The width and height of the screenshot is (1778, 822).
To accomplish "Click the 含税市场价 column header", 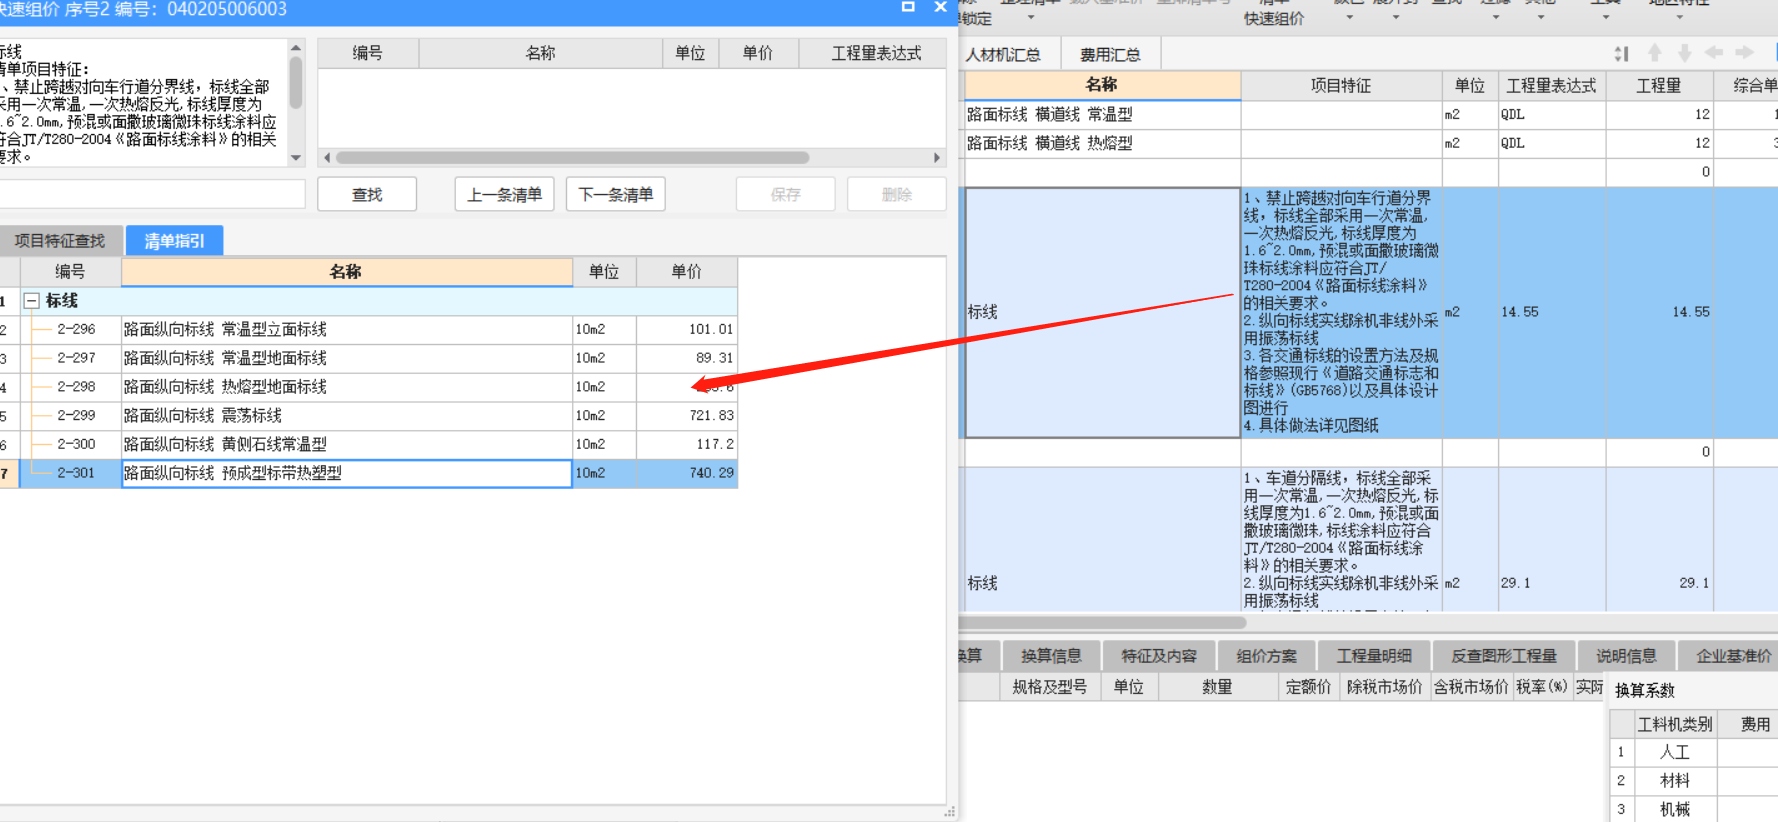I will click(1470, 687).
